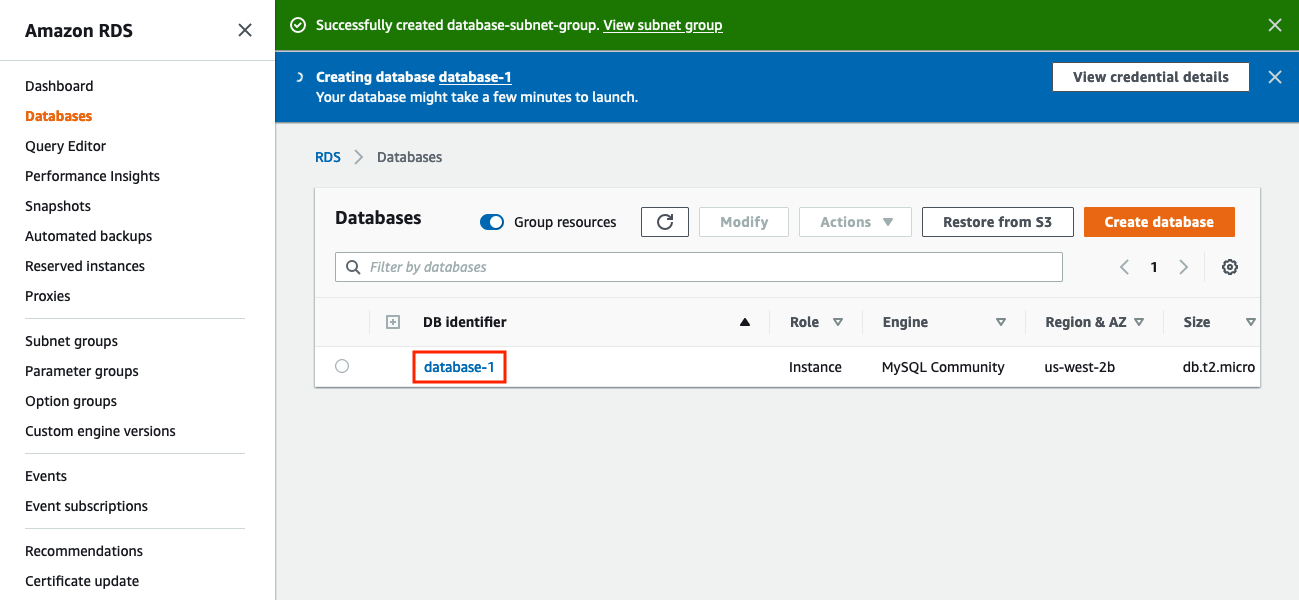The image size is (1299, 600).
Task: Click the Amazon RDS sidebar title
Action: pyautogui.click(x=79, y=31)
